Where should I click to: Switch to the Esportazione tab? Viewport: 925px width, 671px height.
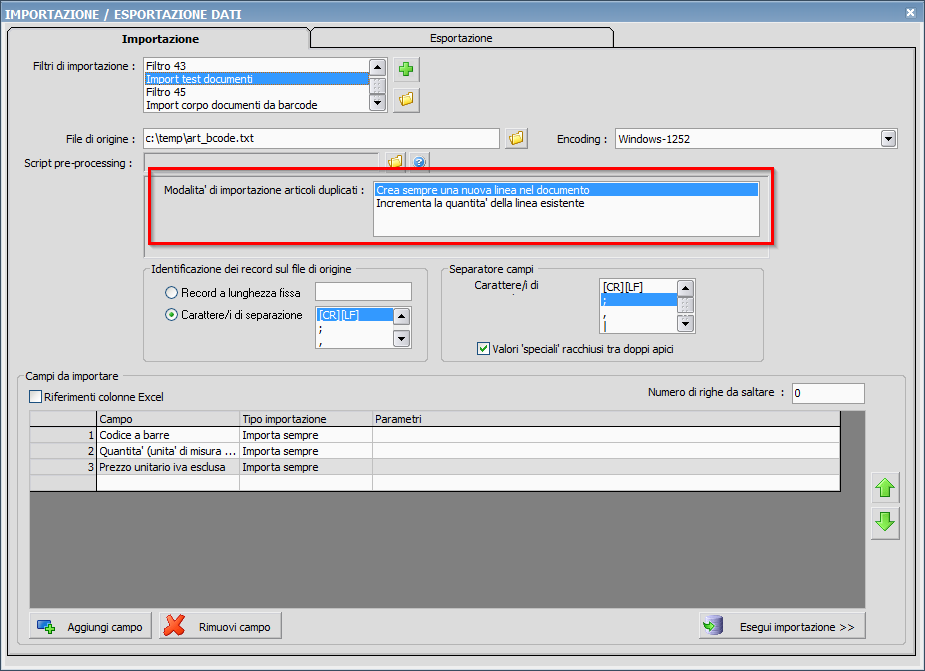tap(461, 38)
